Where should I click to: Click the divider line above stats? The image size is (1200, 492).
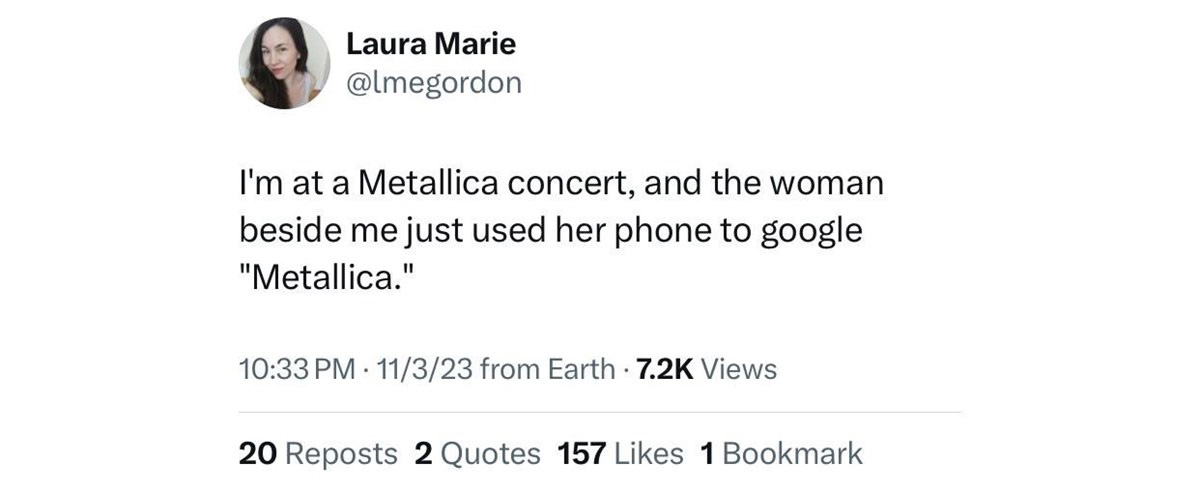tap(600, 412)
